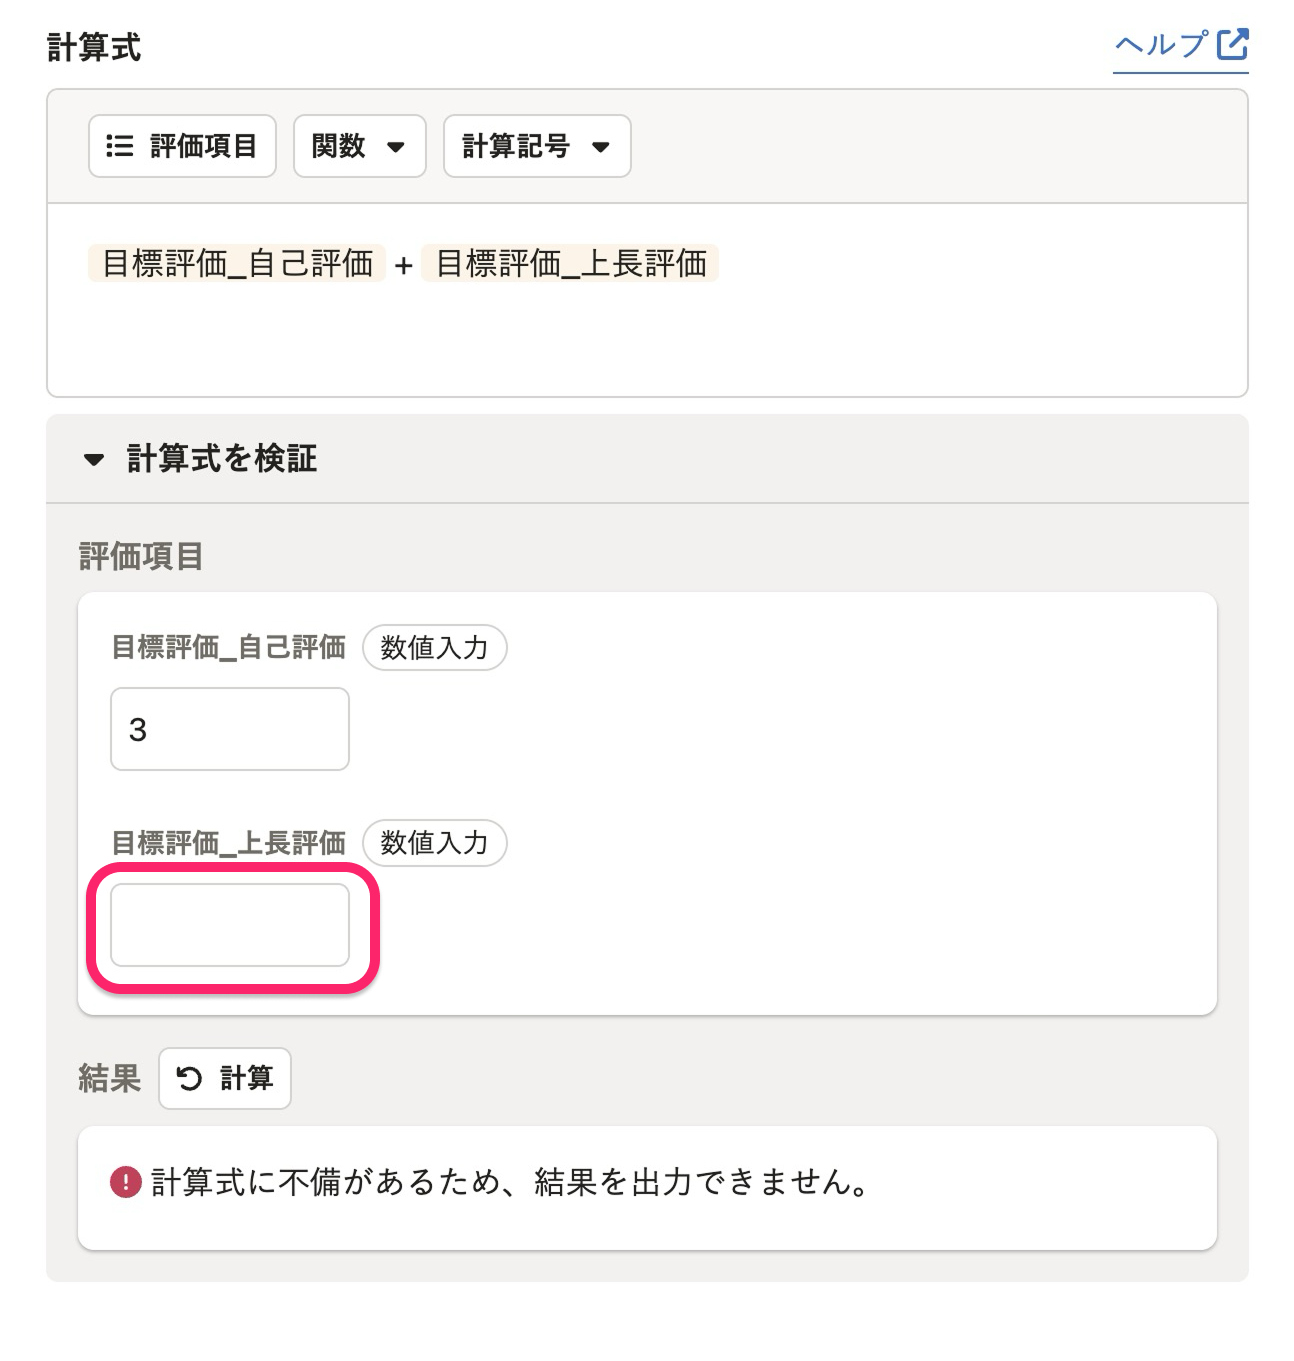1294x1361 pixels.
Task: Click the red error exclamation icon
Action: click(126, 1182)
